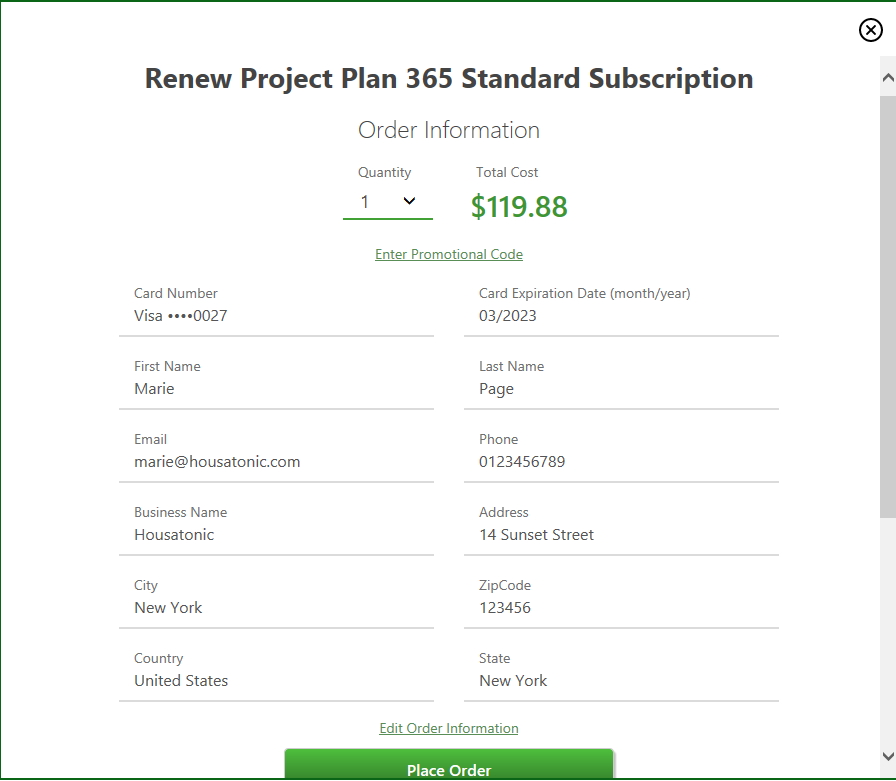The width and height of the screenshot is (896, 781).
Task: Open the Quantity dropdown
Action: (387, 202)
